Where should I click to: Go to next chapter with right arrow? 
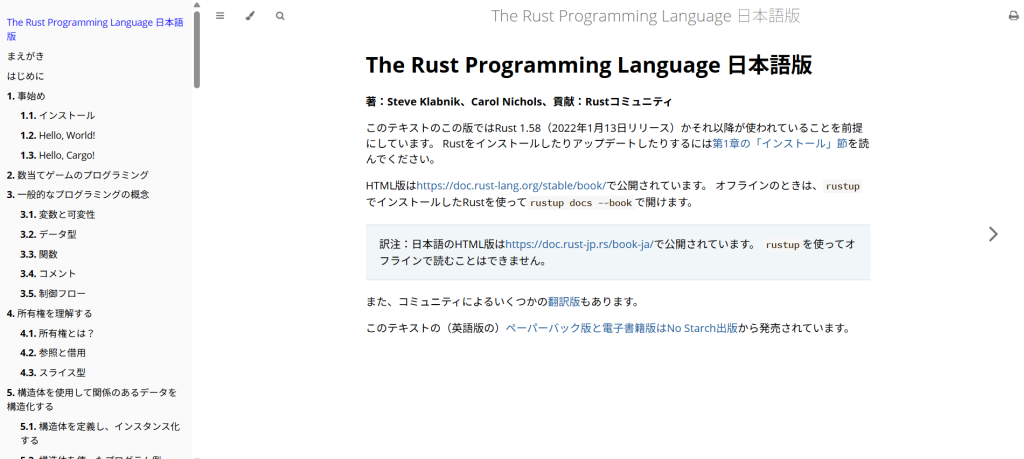pos(992,234)
